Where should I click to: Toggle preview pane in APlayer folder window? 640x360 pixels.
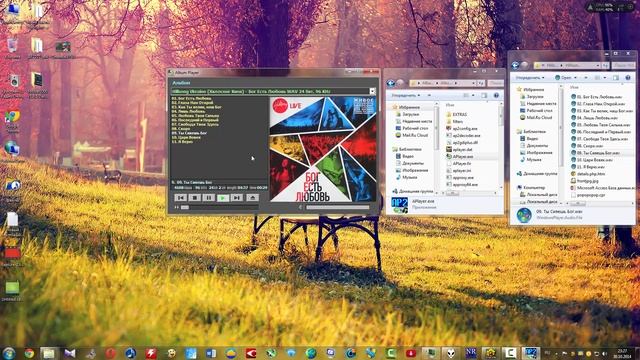pos(484,95)
